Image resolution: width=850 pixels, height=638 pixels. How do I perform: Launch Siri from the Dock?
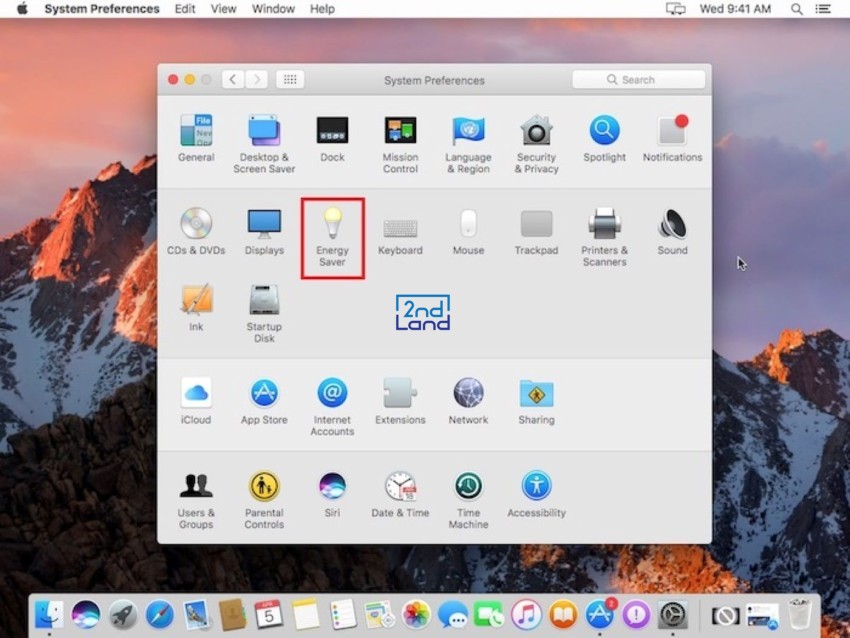tap(86, 615)
